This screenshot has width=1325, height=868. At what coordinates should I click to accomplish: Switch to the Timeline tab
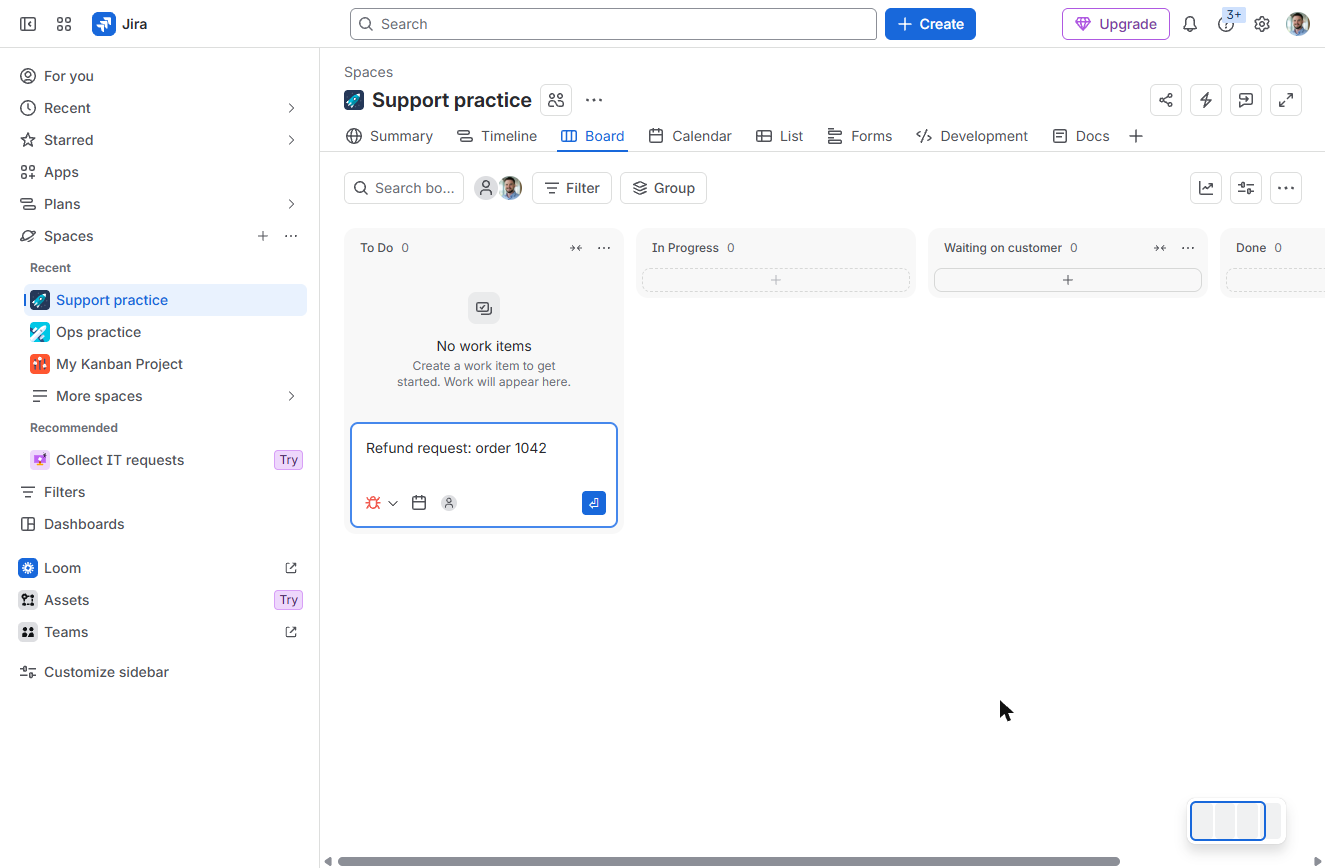coord(497,136)
